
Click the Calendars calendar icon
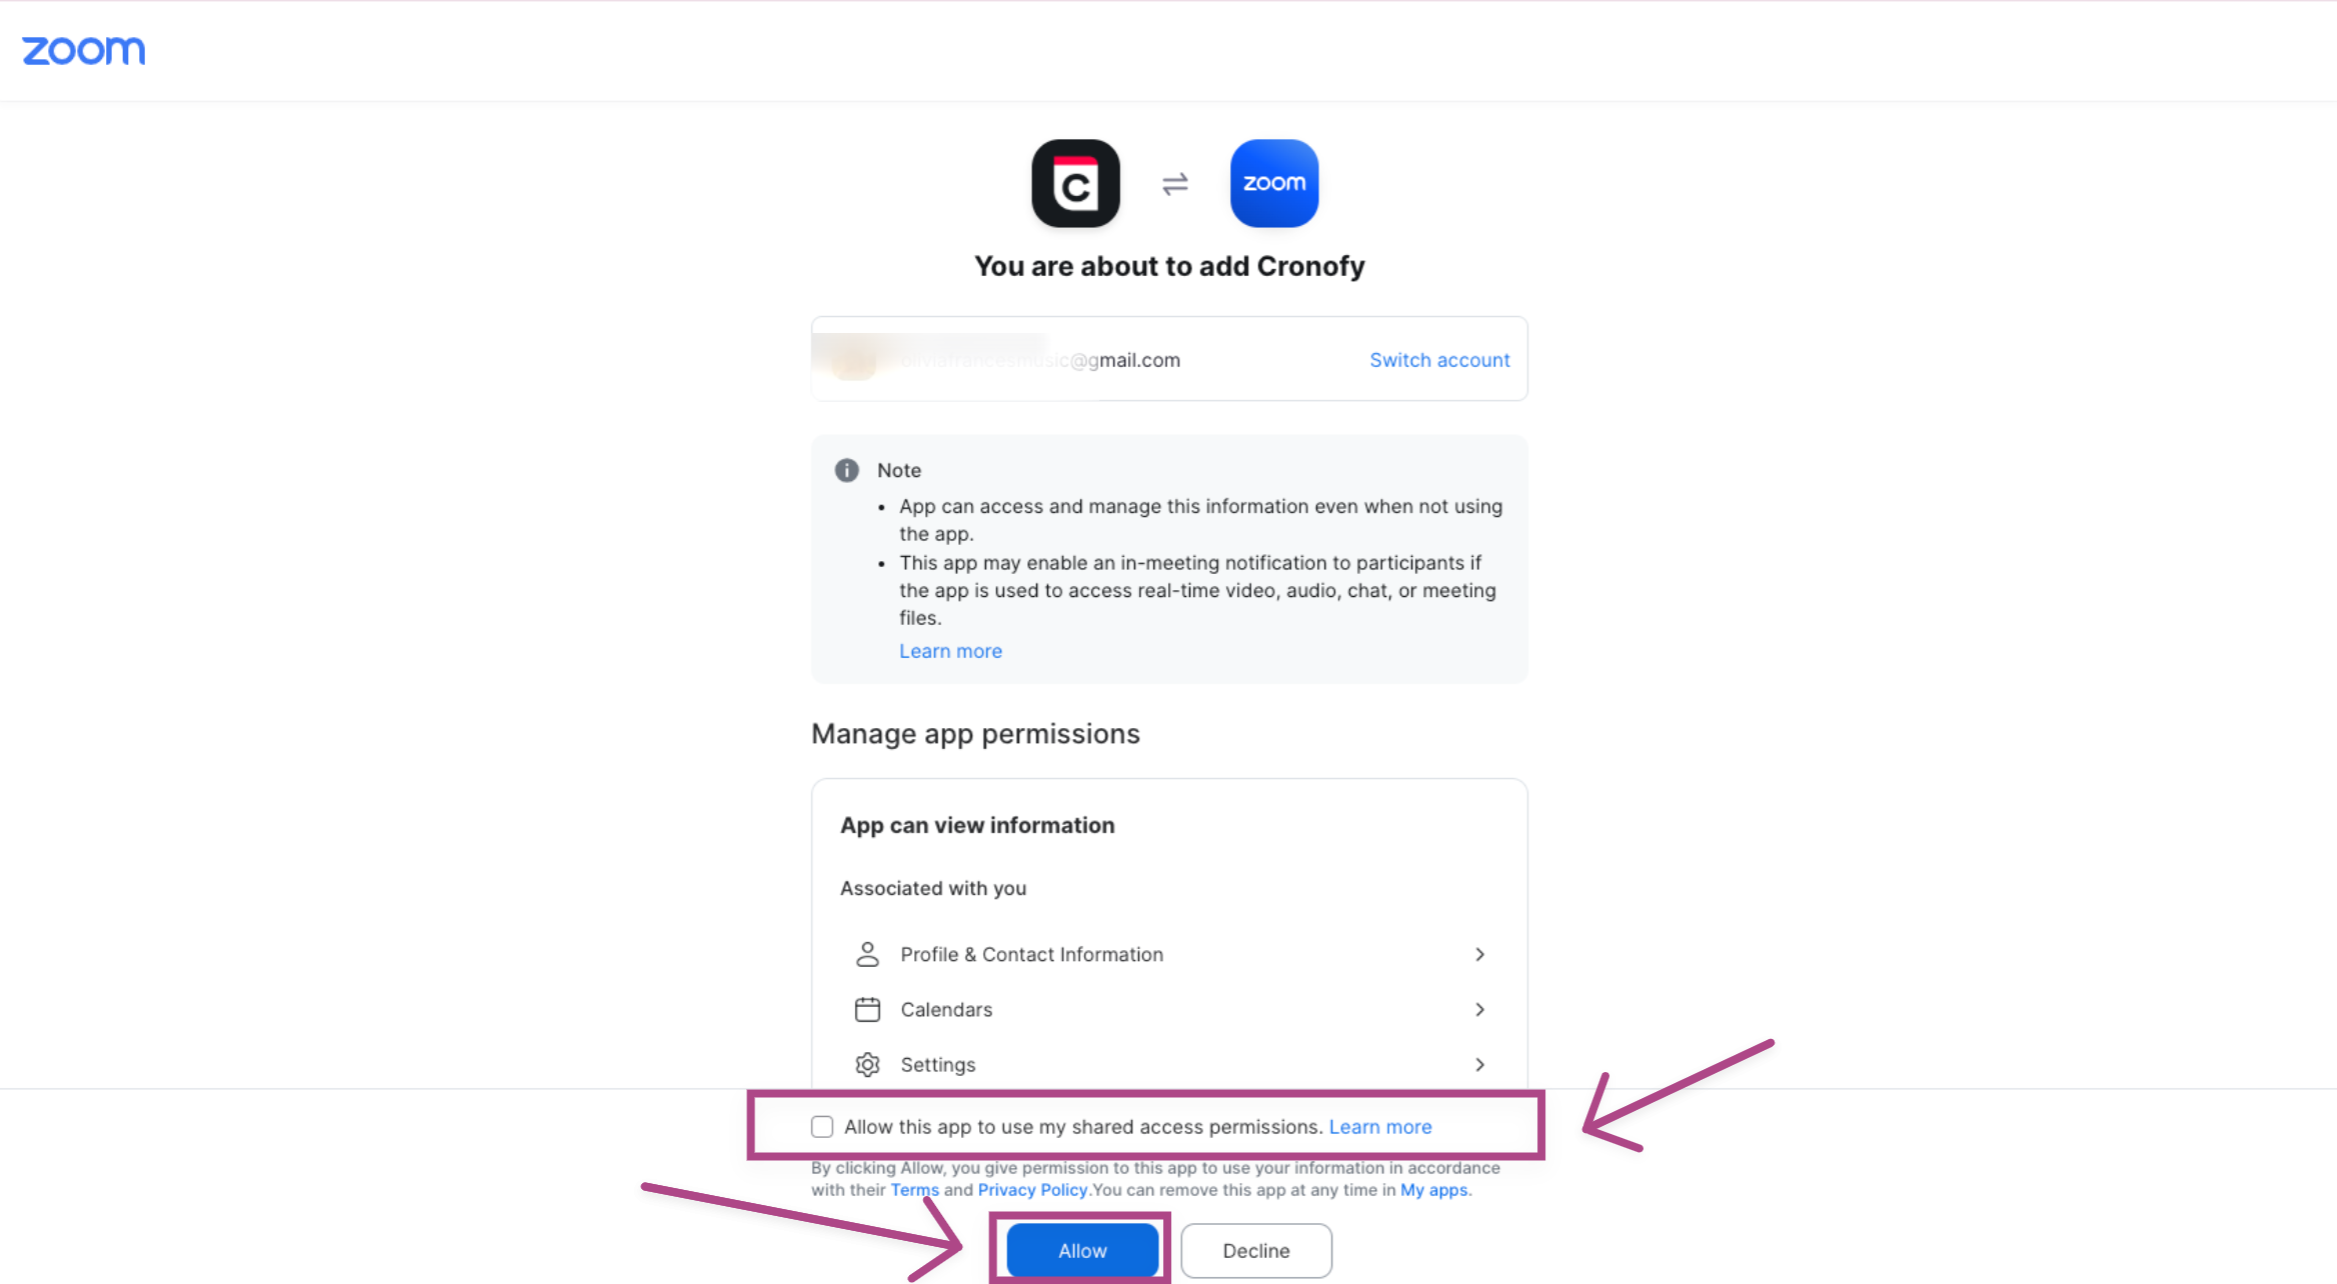[x=867, y=1009]
